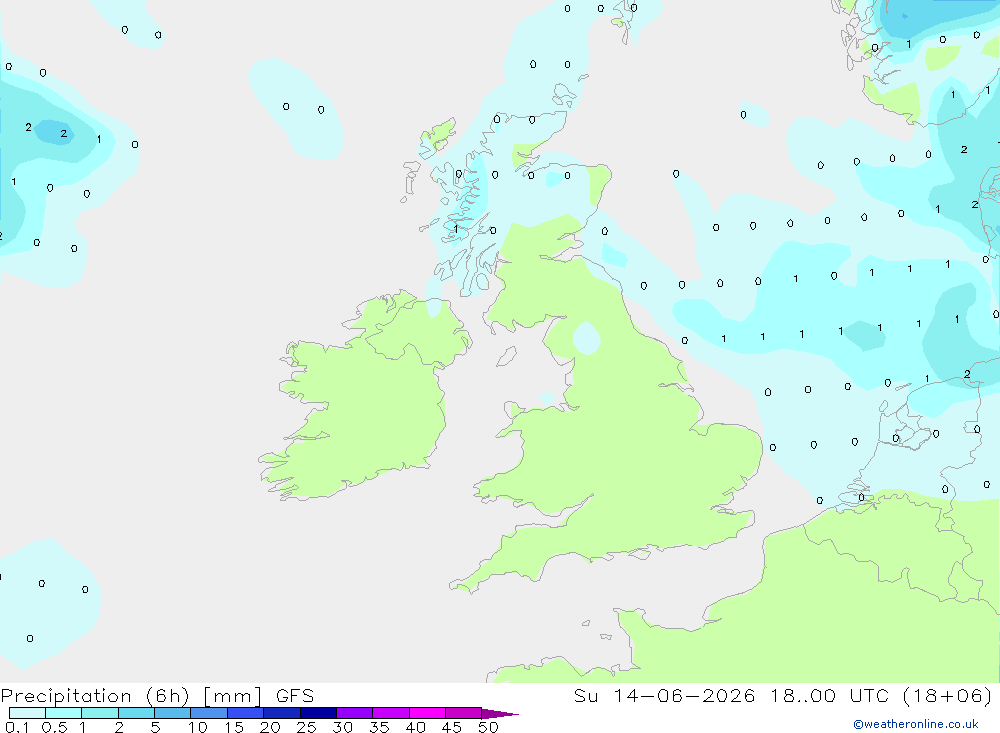Pick the 1–2 mm legend color box

[99, 713]
